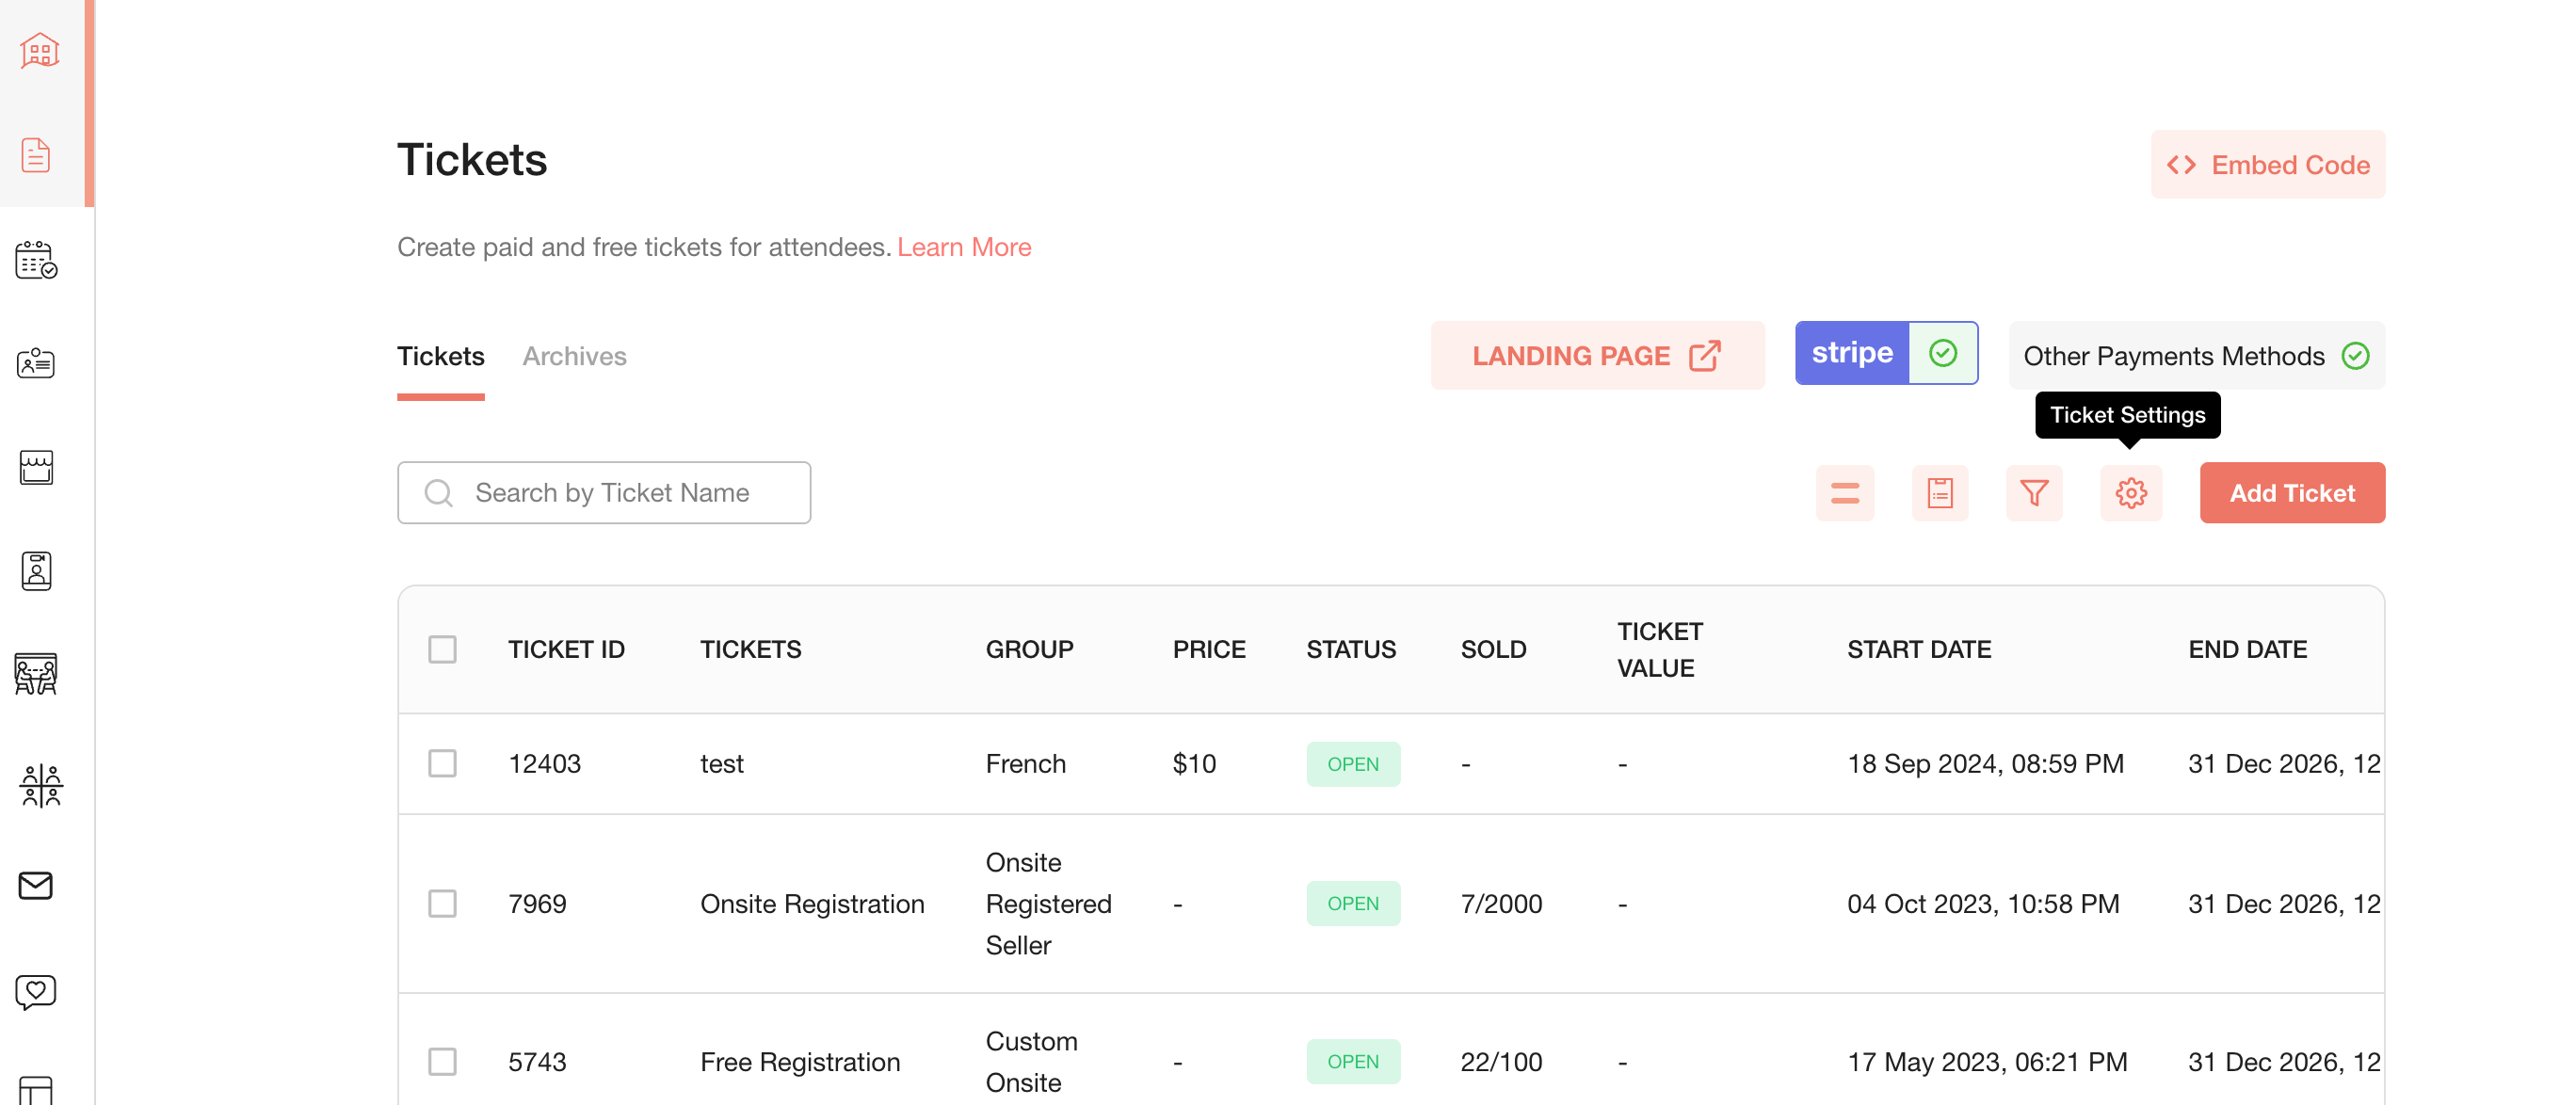Screen dimensions: 2576x1105
Task: Click the OPEN status badge for ticket 12403
Action: pyautogui.click(x=1352, y=763)
